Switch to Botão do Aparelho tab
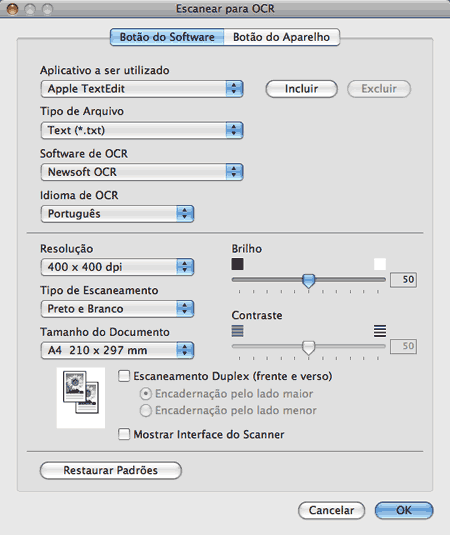The height and width of the screenshot is (535, 450). [281, 37]
